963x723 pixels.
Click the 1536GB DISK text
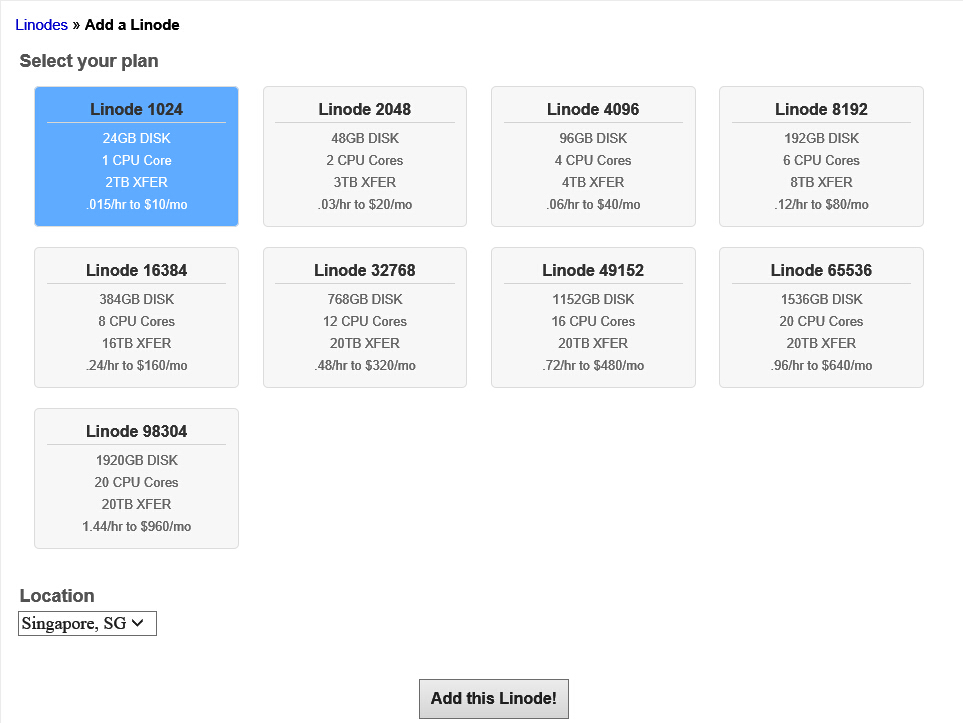pyautogui.click(x=821, y=299)
